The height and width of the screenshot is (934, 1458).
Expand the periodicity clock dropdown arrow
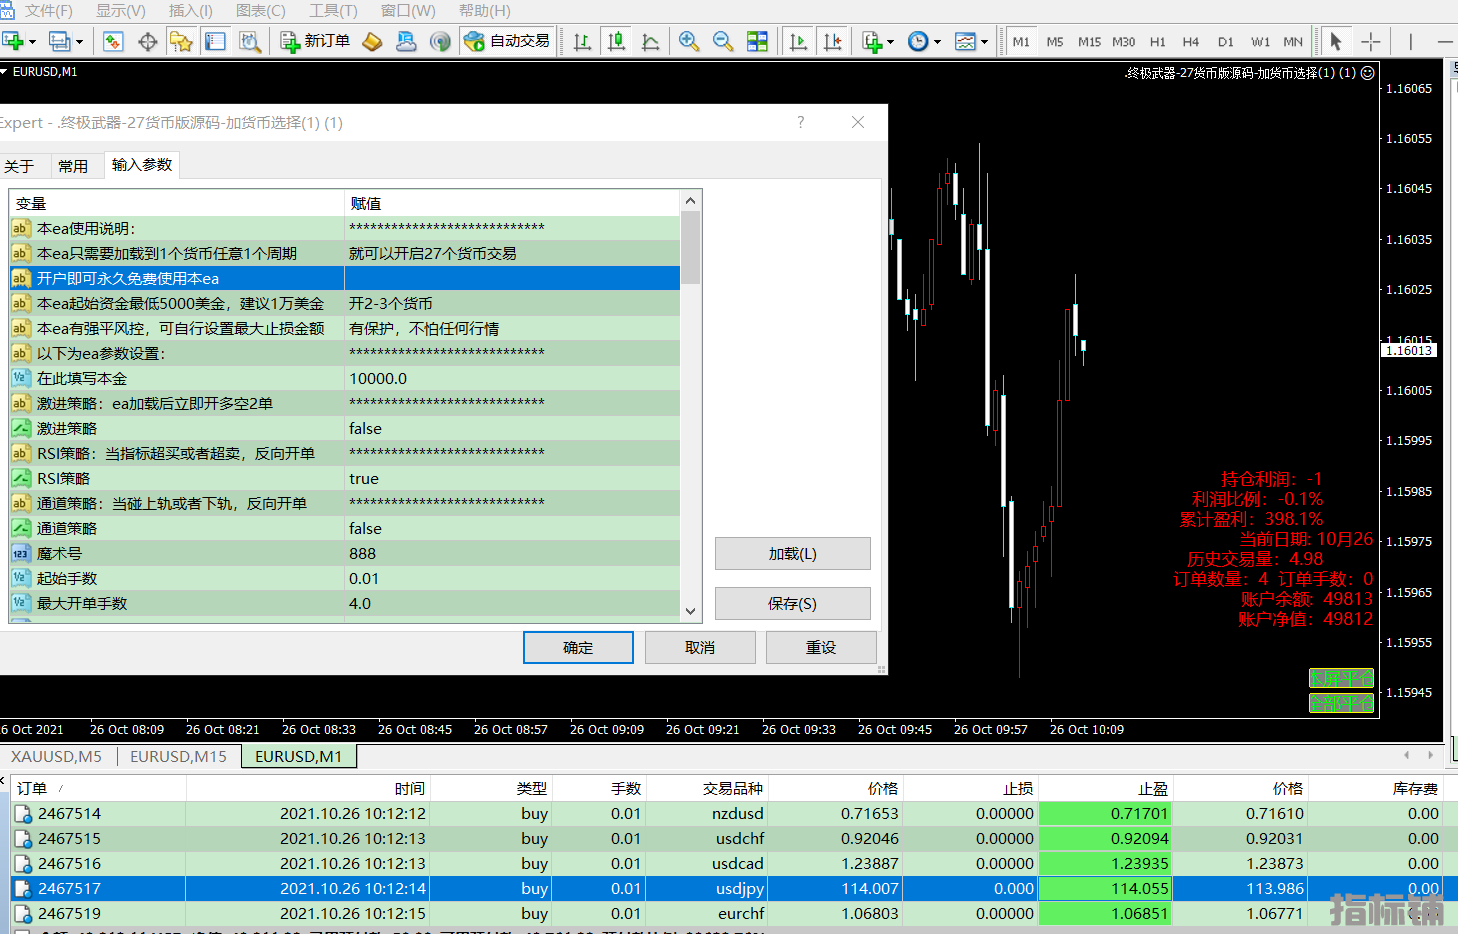point(937,42)
